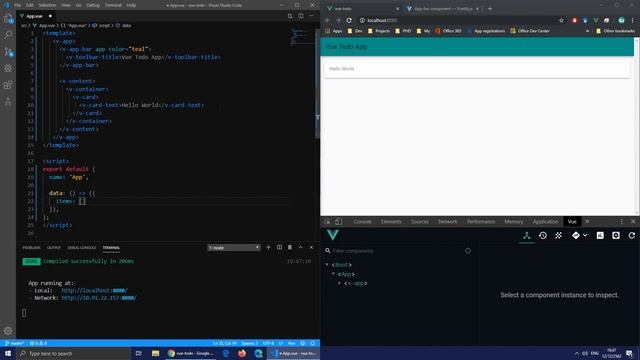Click the split terminal icon

coord(279,247)
